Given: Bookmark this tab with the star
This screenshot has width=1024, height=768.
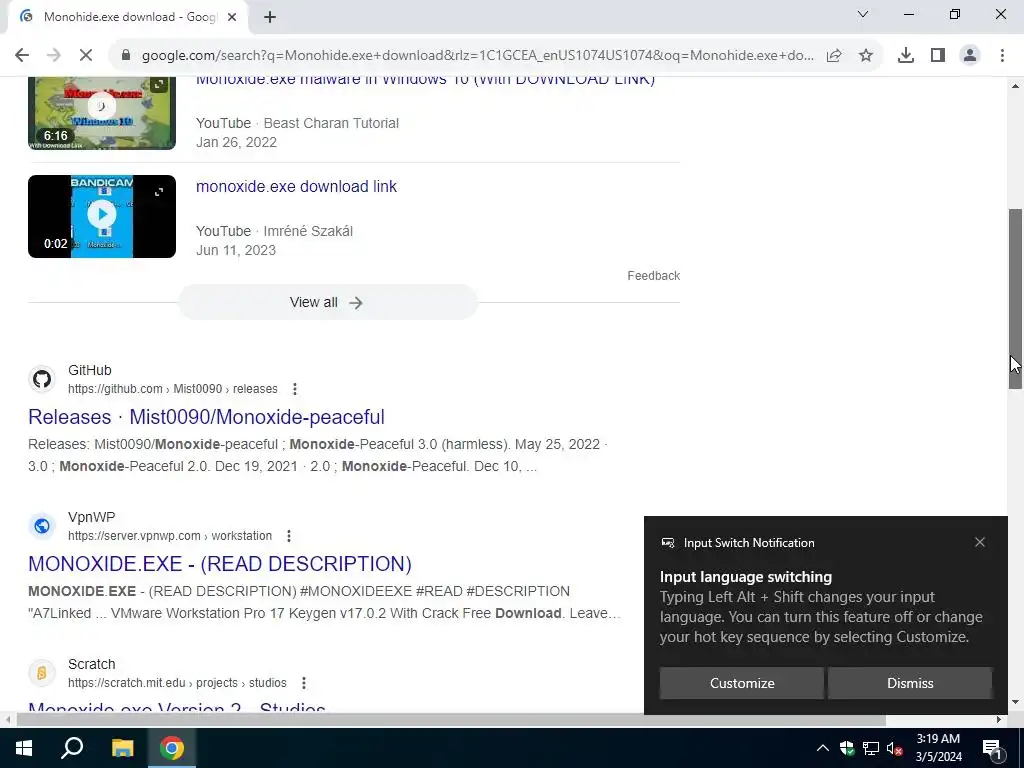Looking at the screenshot, I should 866,56.
